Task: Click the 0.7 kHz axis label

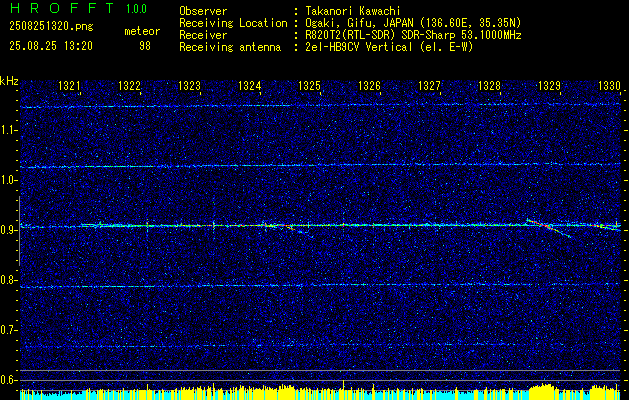Action: tap(8, 330)
